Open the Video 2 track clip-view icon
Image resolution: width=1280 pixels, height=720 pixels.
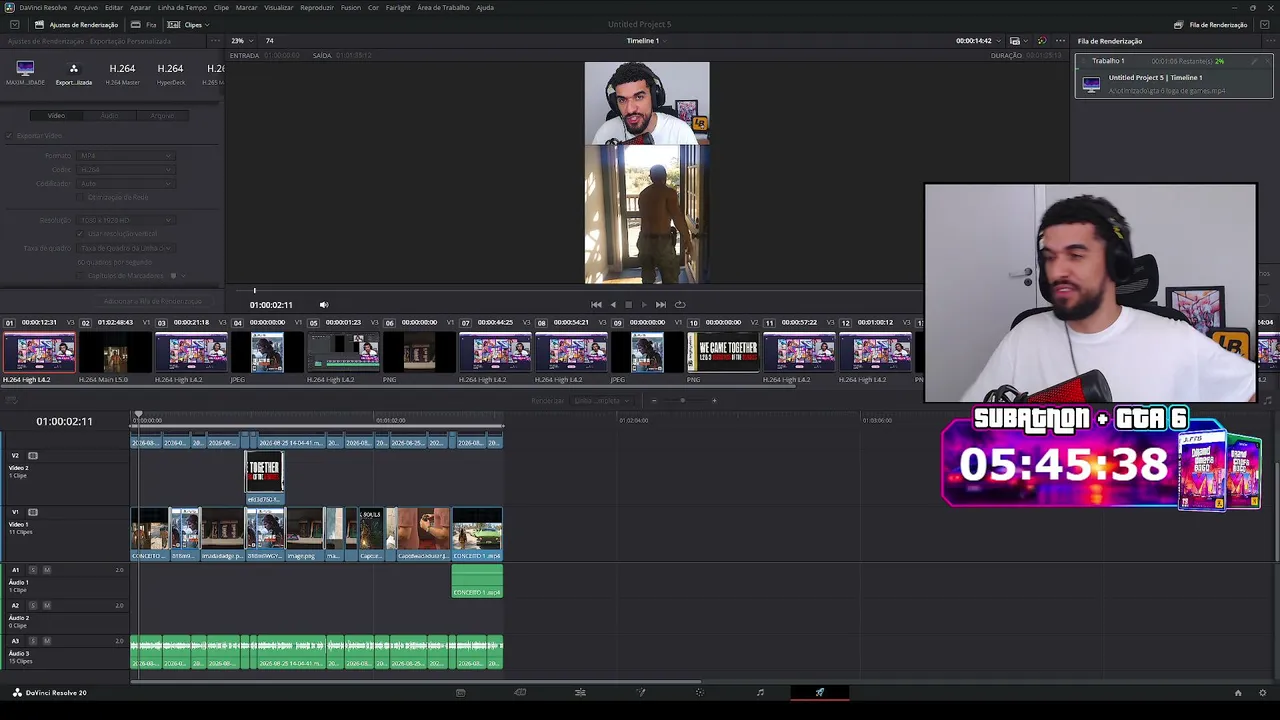[x=33, y=456]
